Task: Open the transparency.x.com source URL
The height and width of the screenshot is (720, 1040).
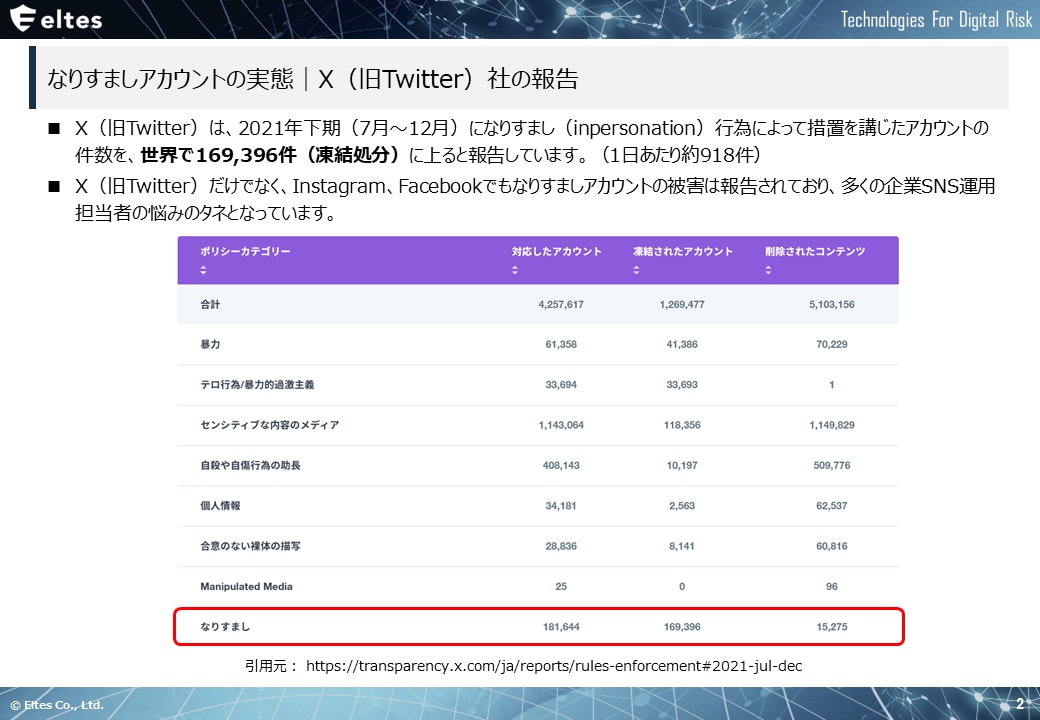Action: [x=554, y=666]
